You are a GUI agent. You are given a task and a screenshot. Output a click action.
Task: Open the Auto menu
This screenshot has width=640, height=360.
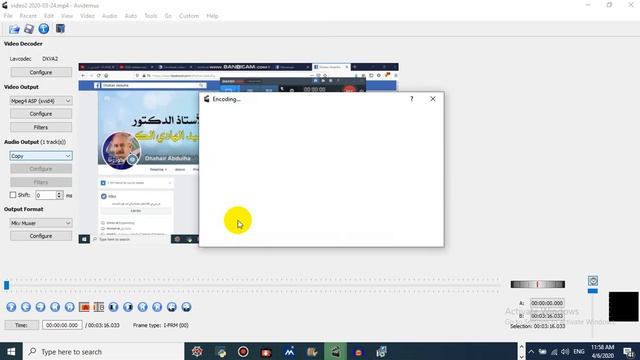point(131,16)
